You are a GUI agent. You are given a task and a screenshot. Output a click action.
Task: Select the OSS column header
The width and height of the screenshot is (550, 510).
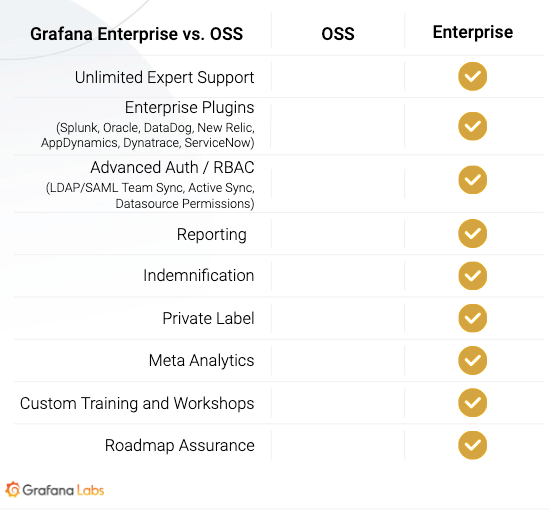click(x=338, y=34)
